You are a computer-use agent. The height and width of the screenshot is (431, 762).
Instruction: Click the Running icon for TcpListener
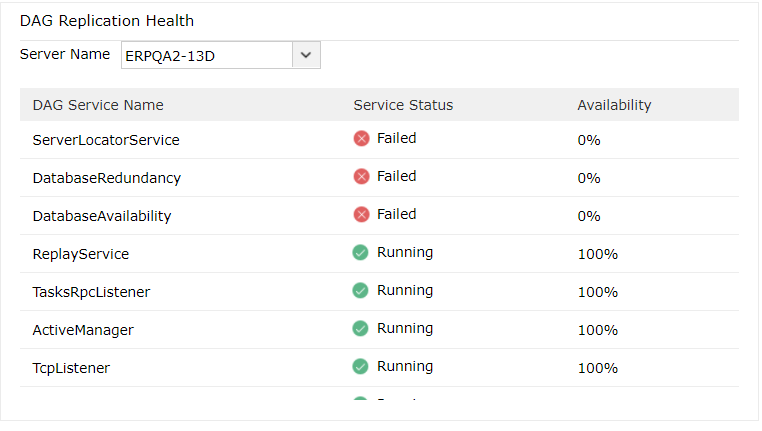point(361,367)
